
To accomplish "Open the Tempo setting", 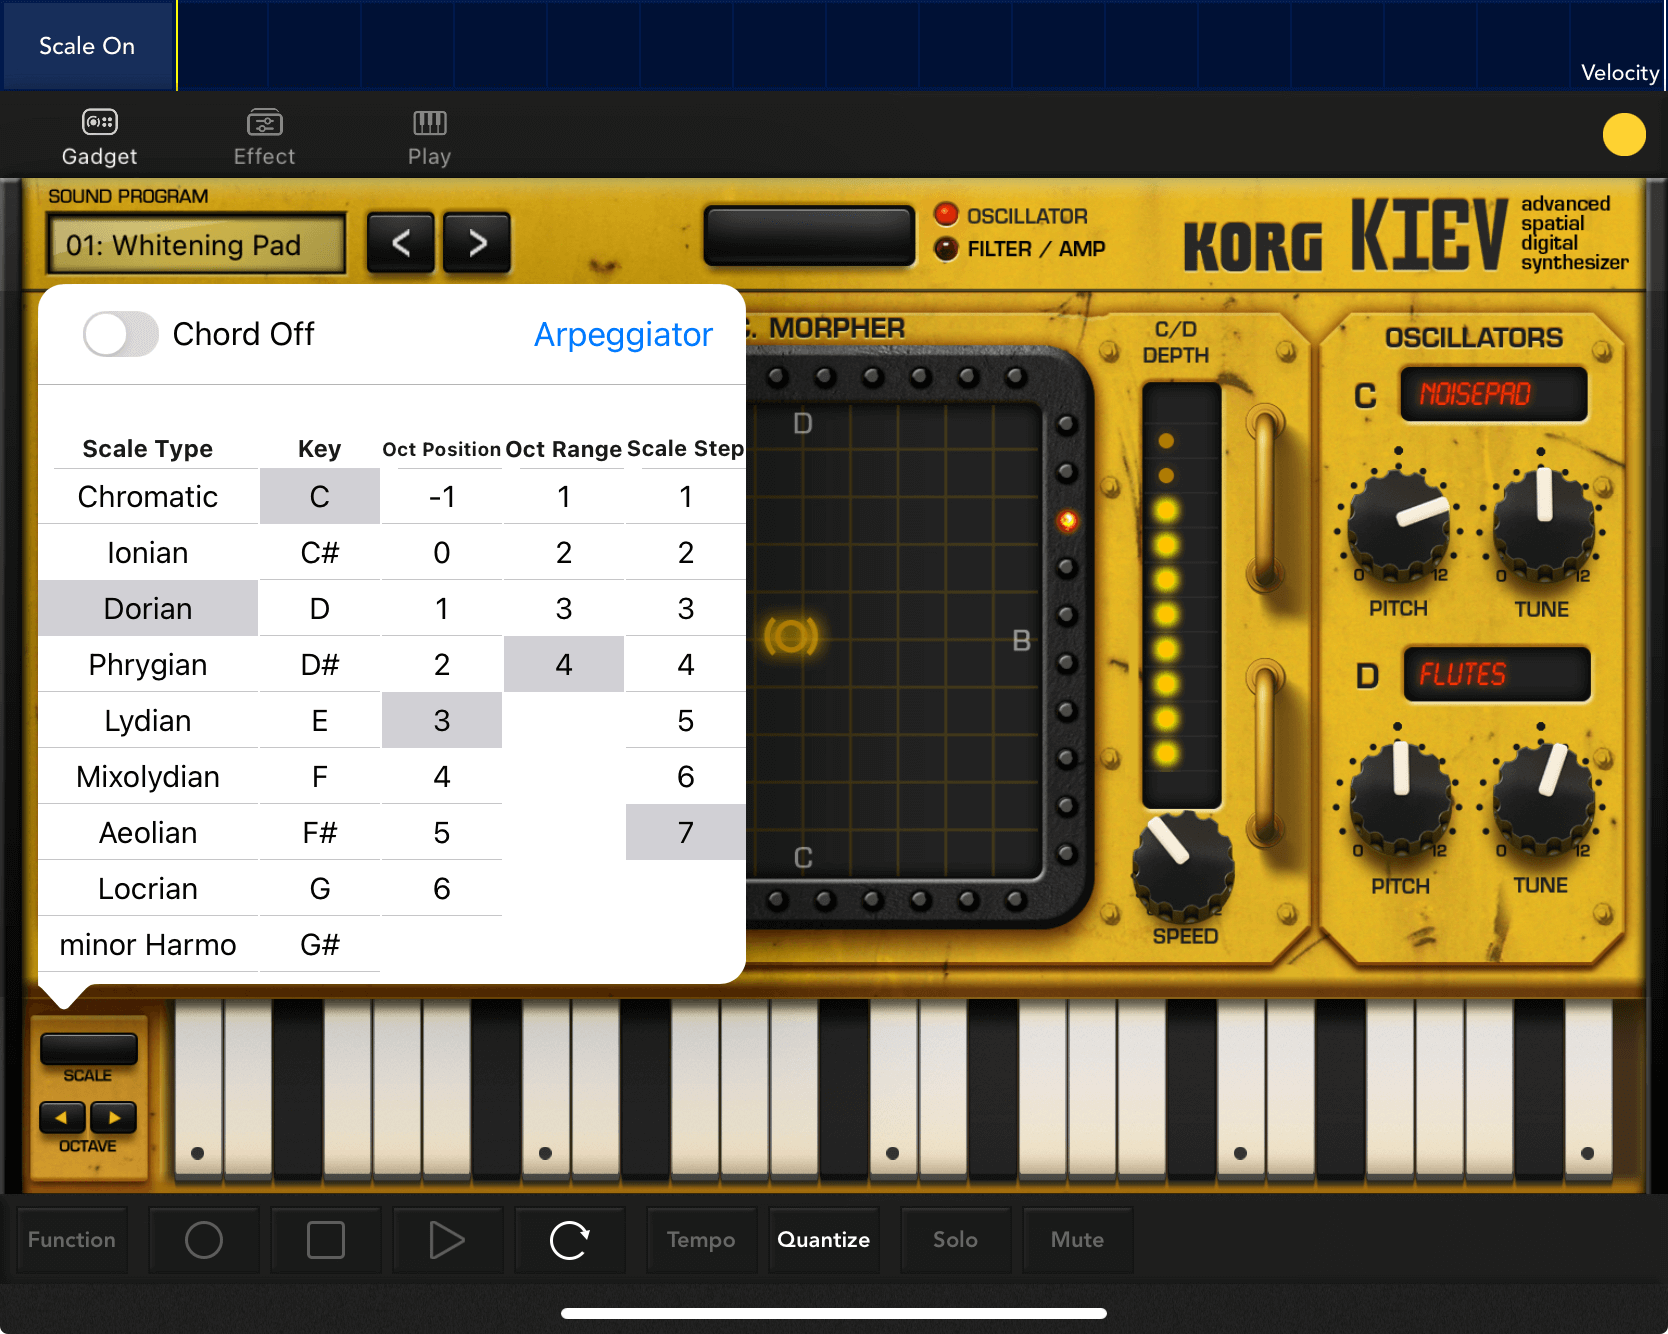I will [x=701, y=1240].
